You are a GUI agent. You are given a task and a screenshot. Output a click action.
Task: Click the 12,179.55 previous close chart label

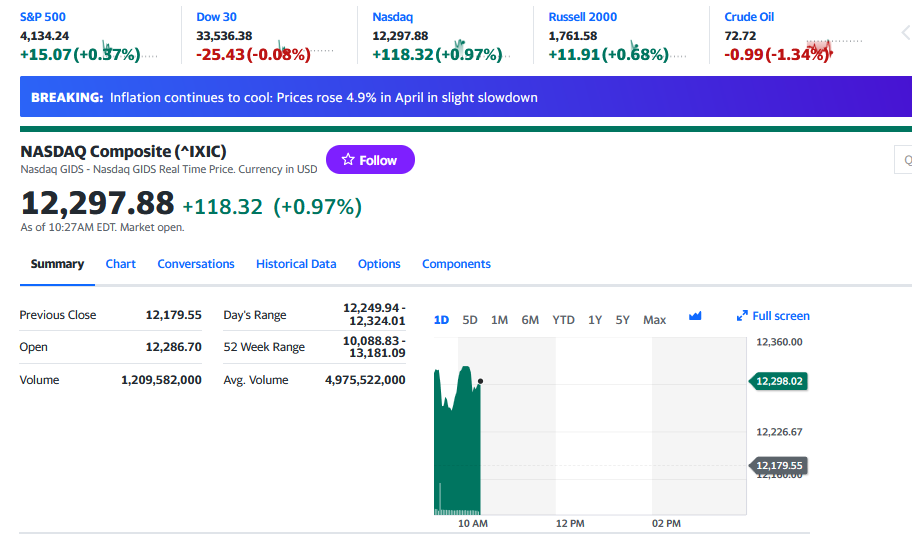pos(779,465)
